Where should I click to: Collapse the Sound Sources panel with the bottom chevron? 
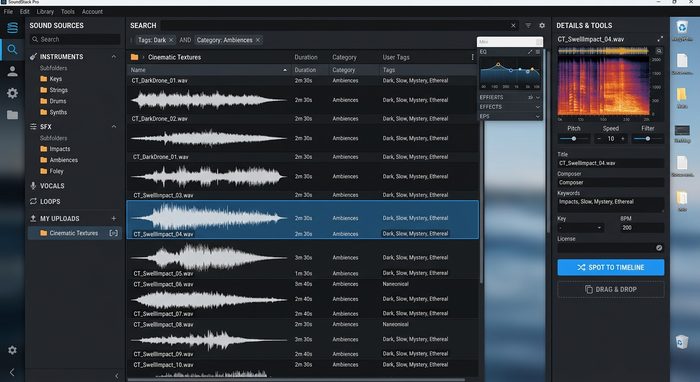point(117,376)
